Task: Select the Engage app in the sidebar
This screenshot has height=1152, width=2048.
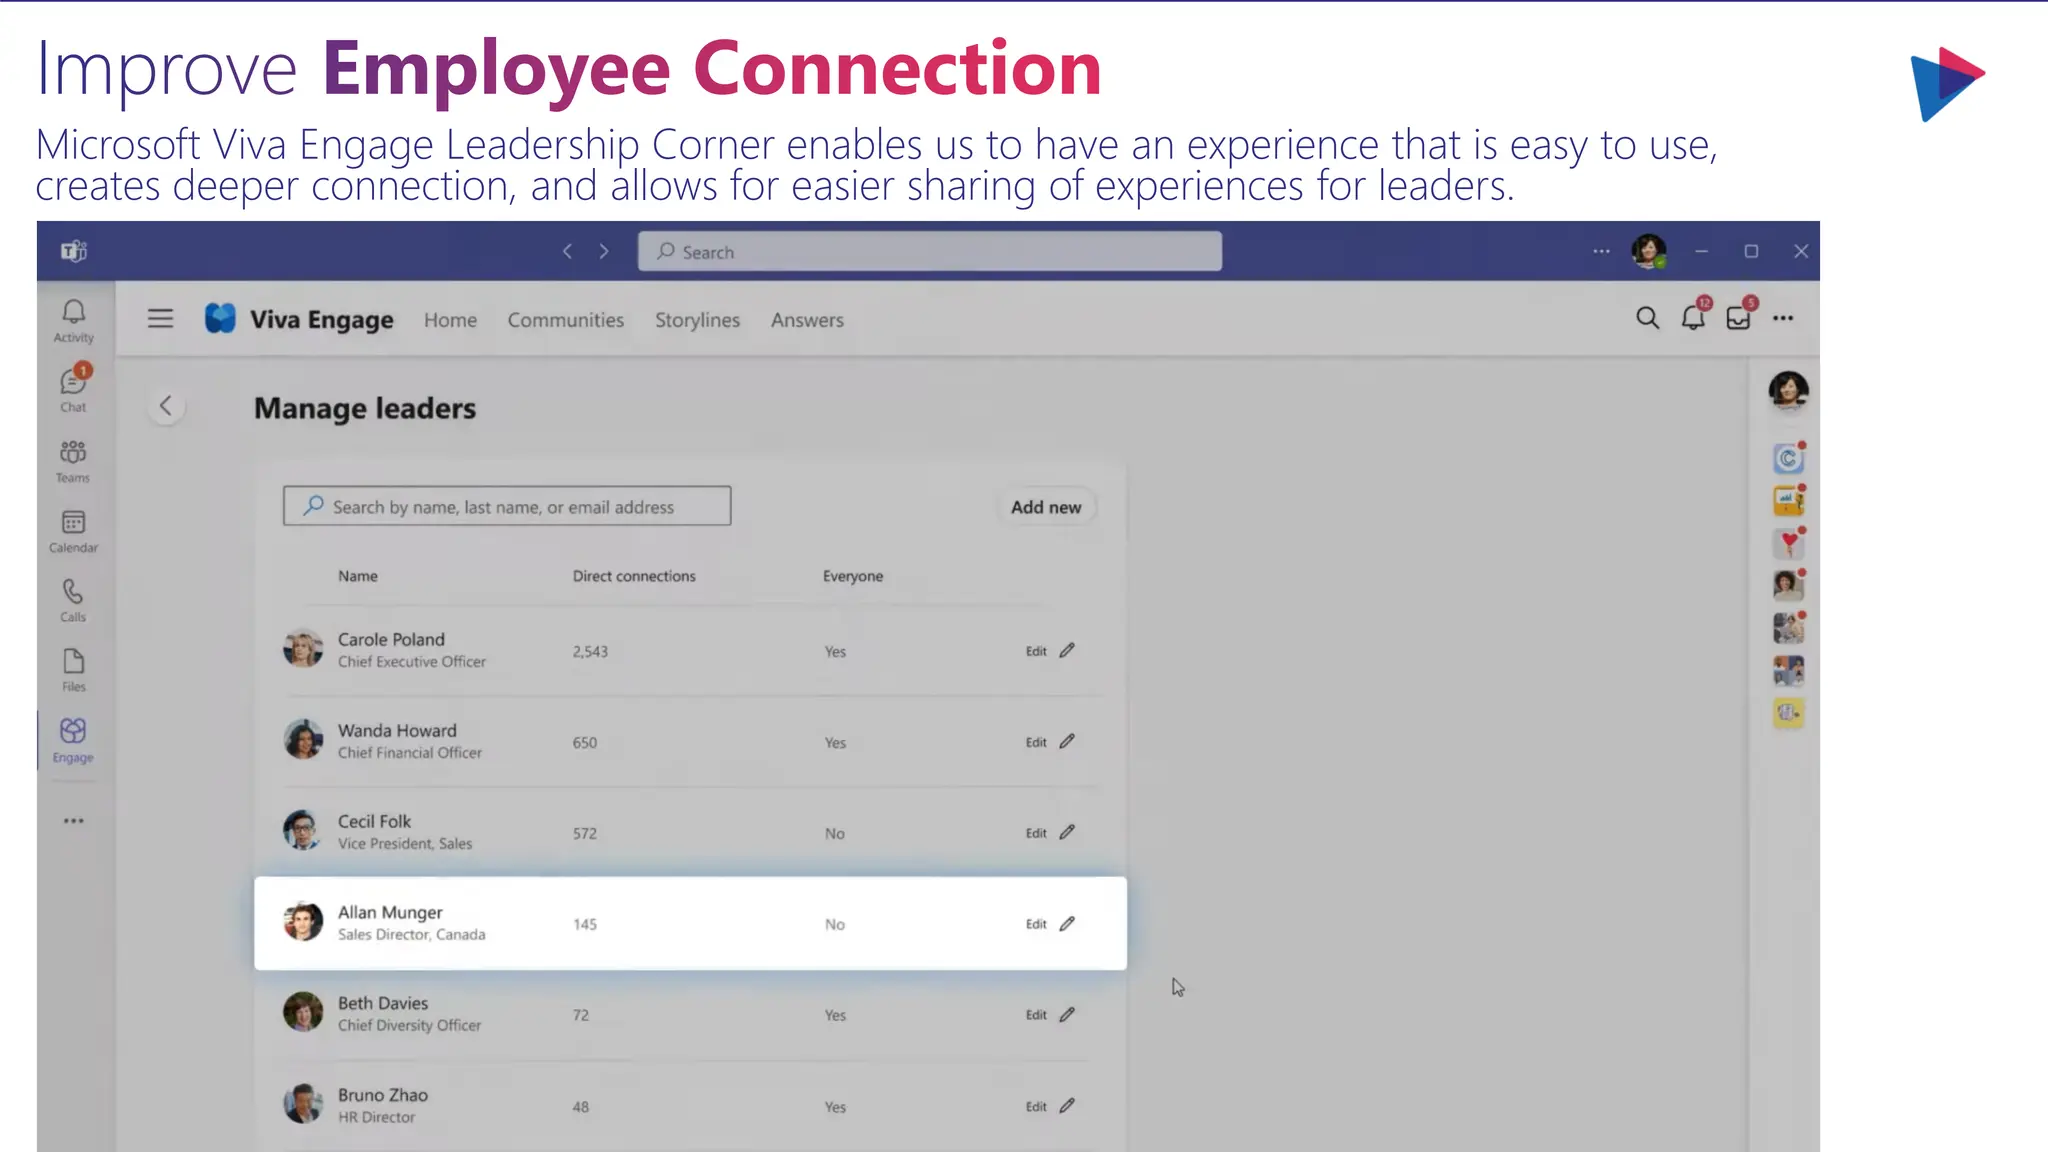Action: pos(73,740)
